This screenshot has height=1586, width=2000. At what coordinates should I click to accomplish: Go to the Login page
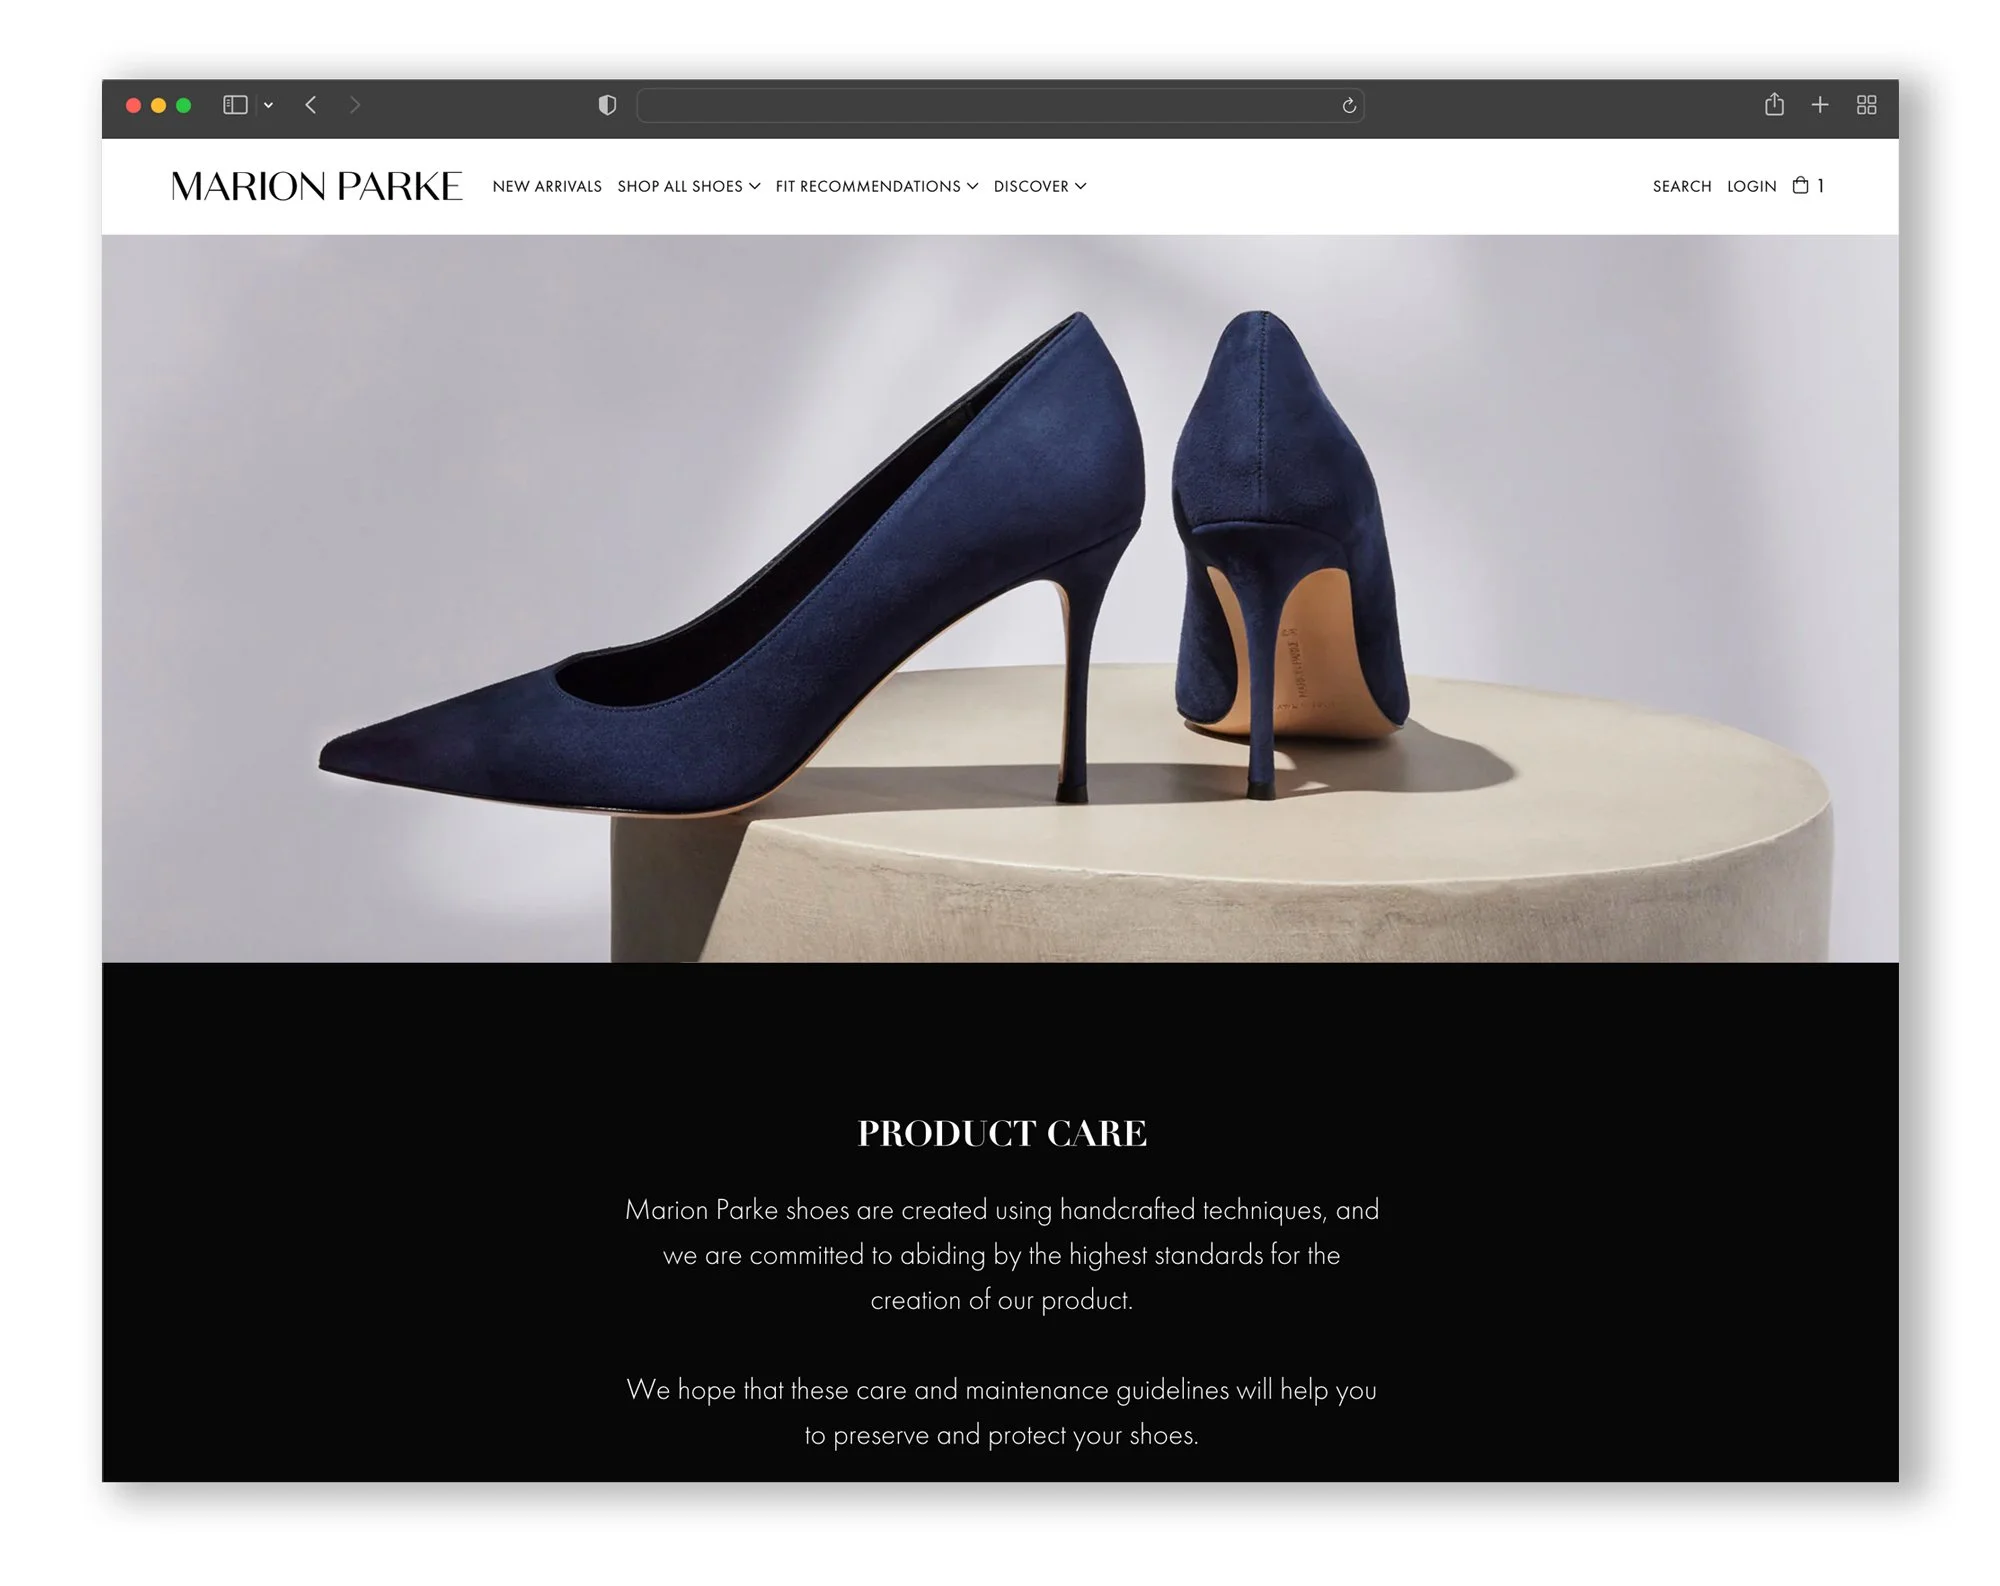pyautogui.click(x=1751, y=187)
